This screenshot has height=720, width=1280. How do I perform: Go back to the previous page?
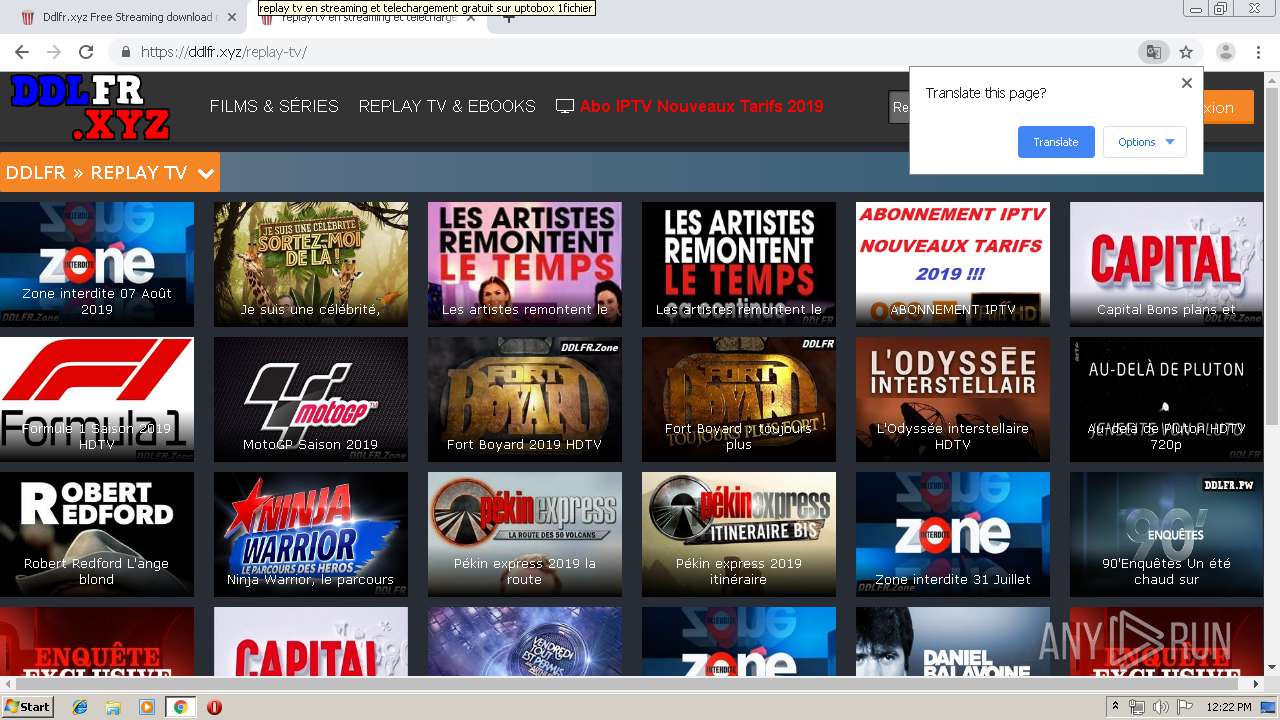pos(21,52)
